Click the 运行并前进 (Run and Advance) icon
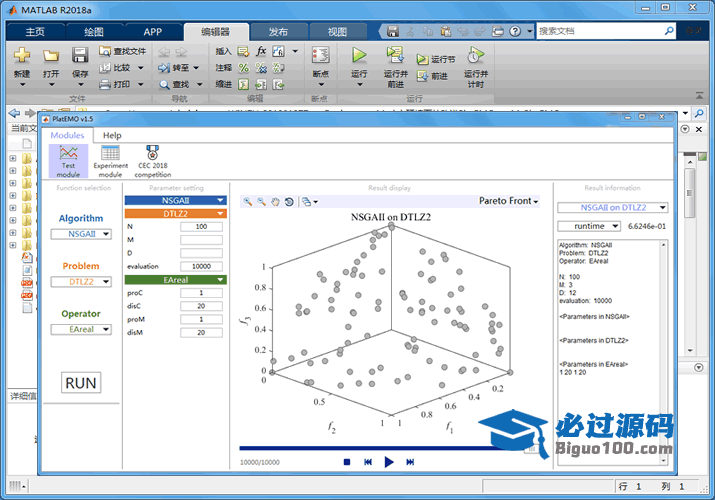 coord(395,55)
